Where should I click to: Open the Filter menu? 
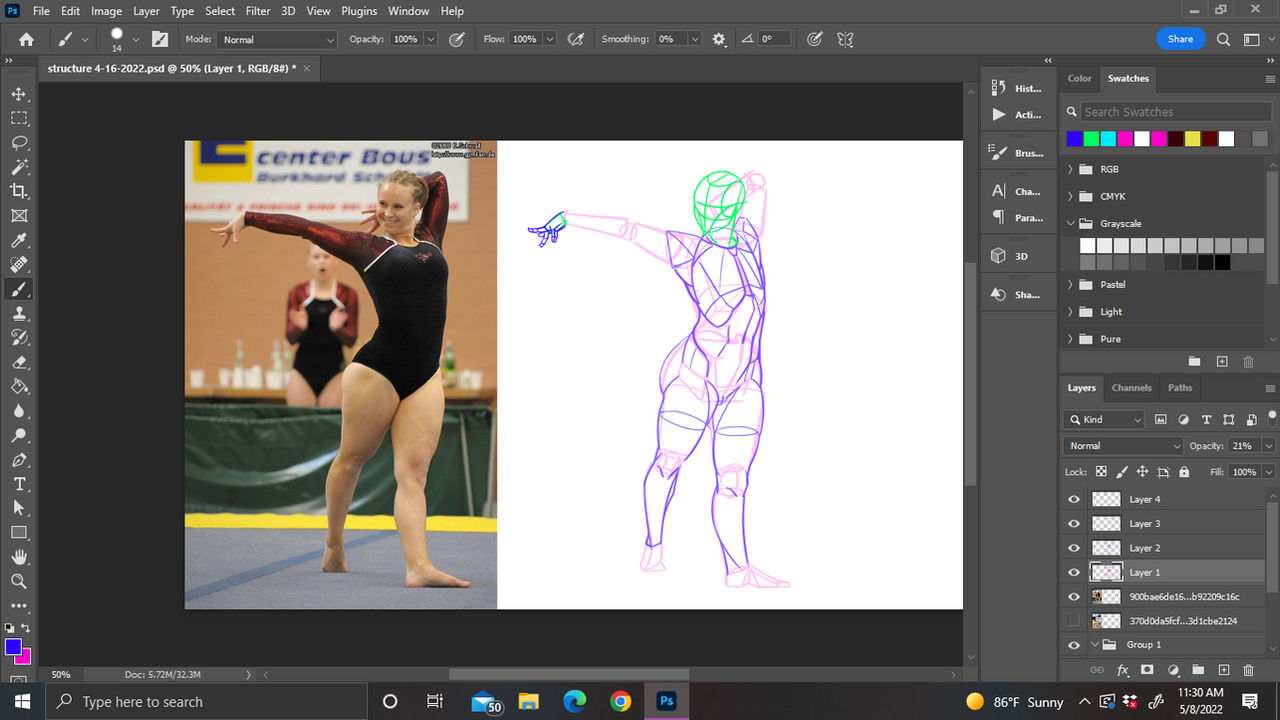(258, 11)
